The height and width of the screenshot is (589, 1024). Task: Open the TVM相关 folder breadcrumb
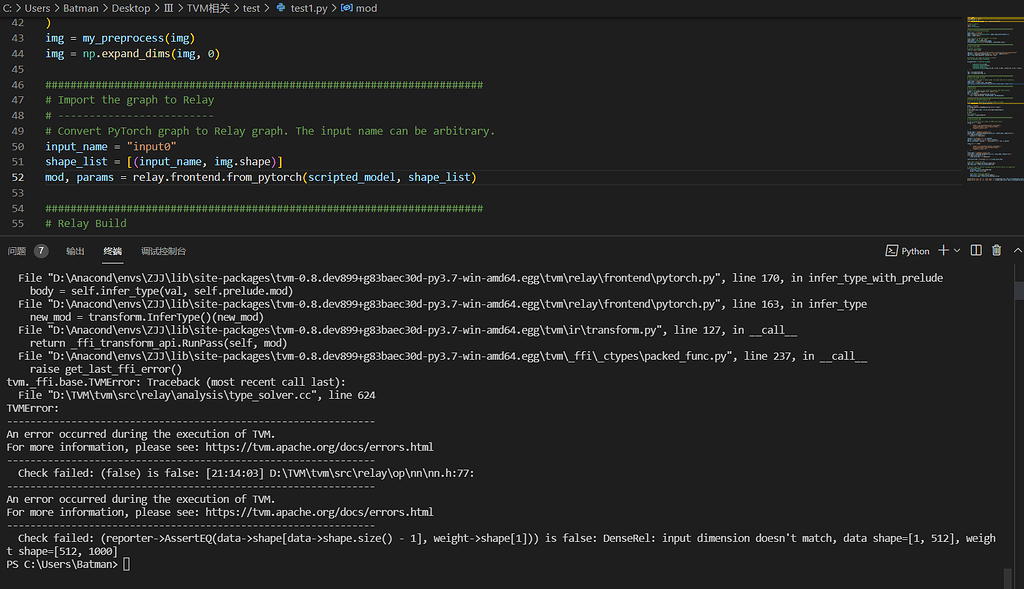[208, 8]
